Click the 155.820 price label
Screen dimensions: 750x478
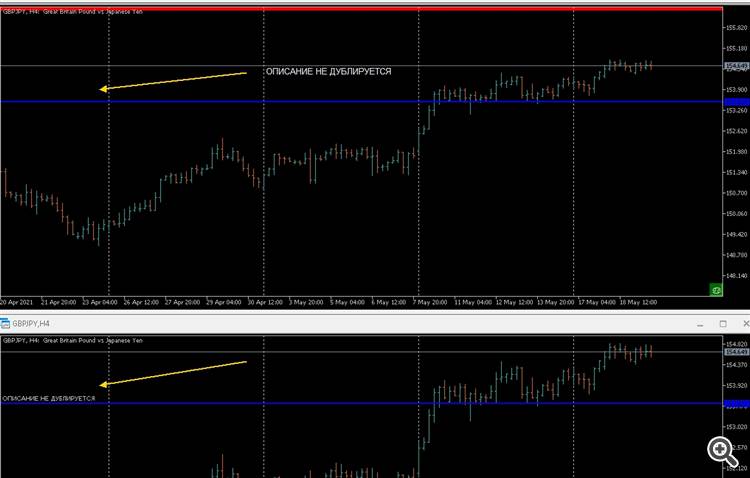pyautogui.click(x=736, y=28)
